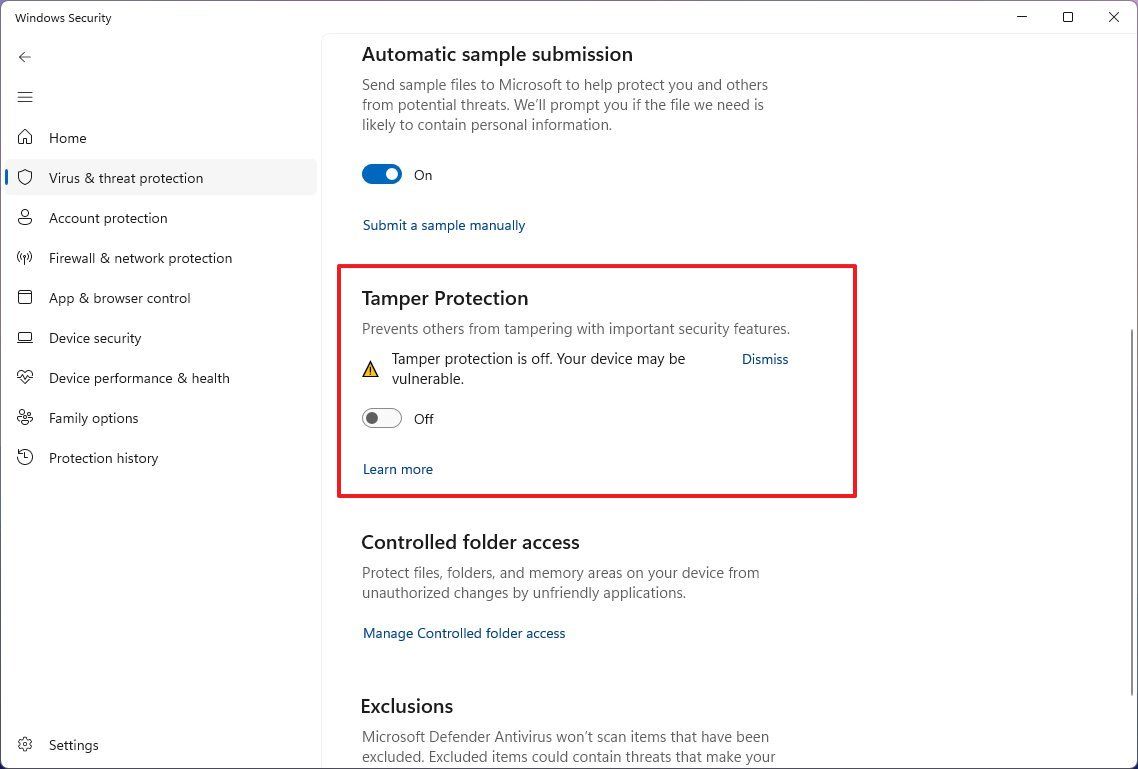Viewport: 1138px width, 769px height.
Task: Open Device security from the sidebar
Action: tap(95, 338)
